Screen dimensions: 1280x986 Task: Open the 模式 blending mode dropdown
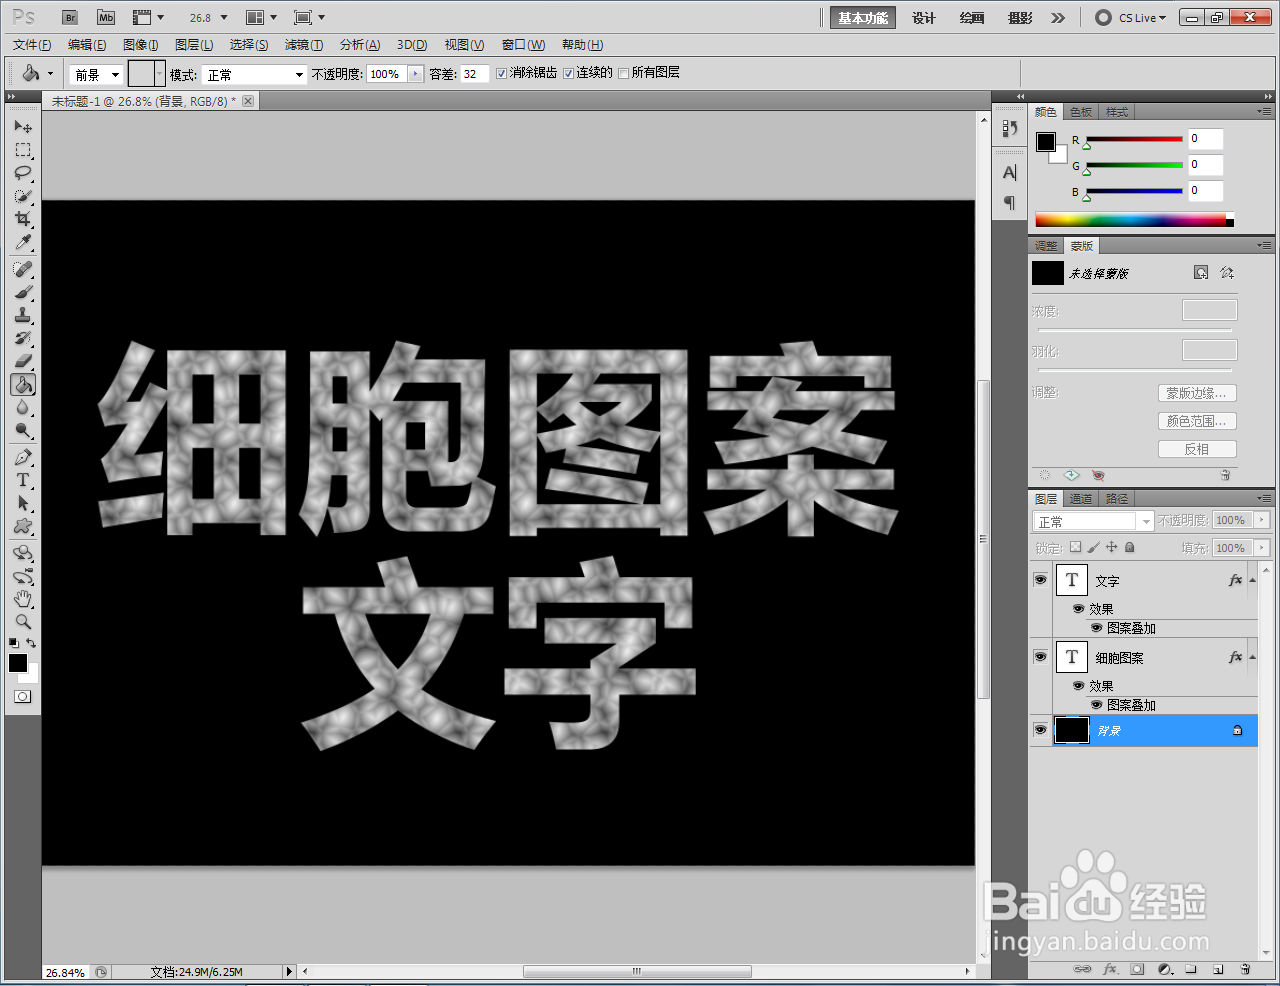coord(254,73)
